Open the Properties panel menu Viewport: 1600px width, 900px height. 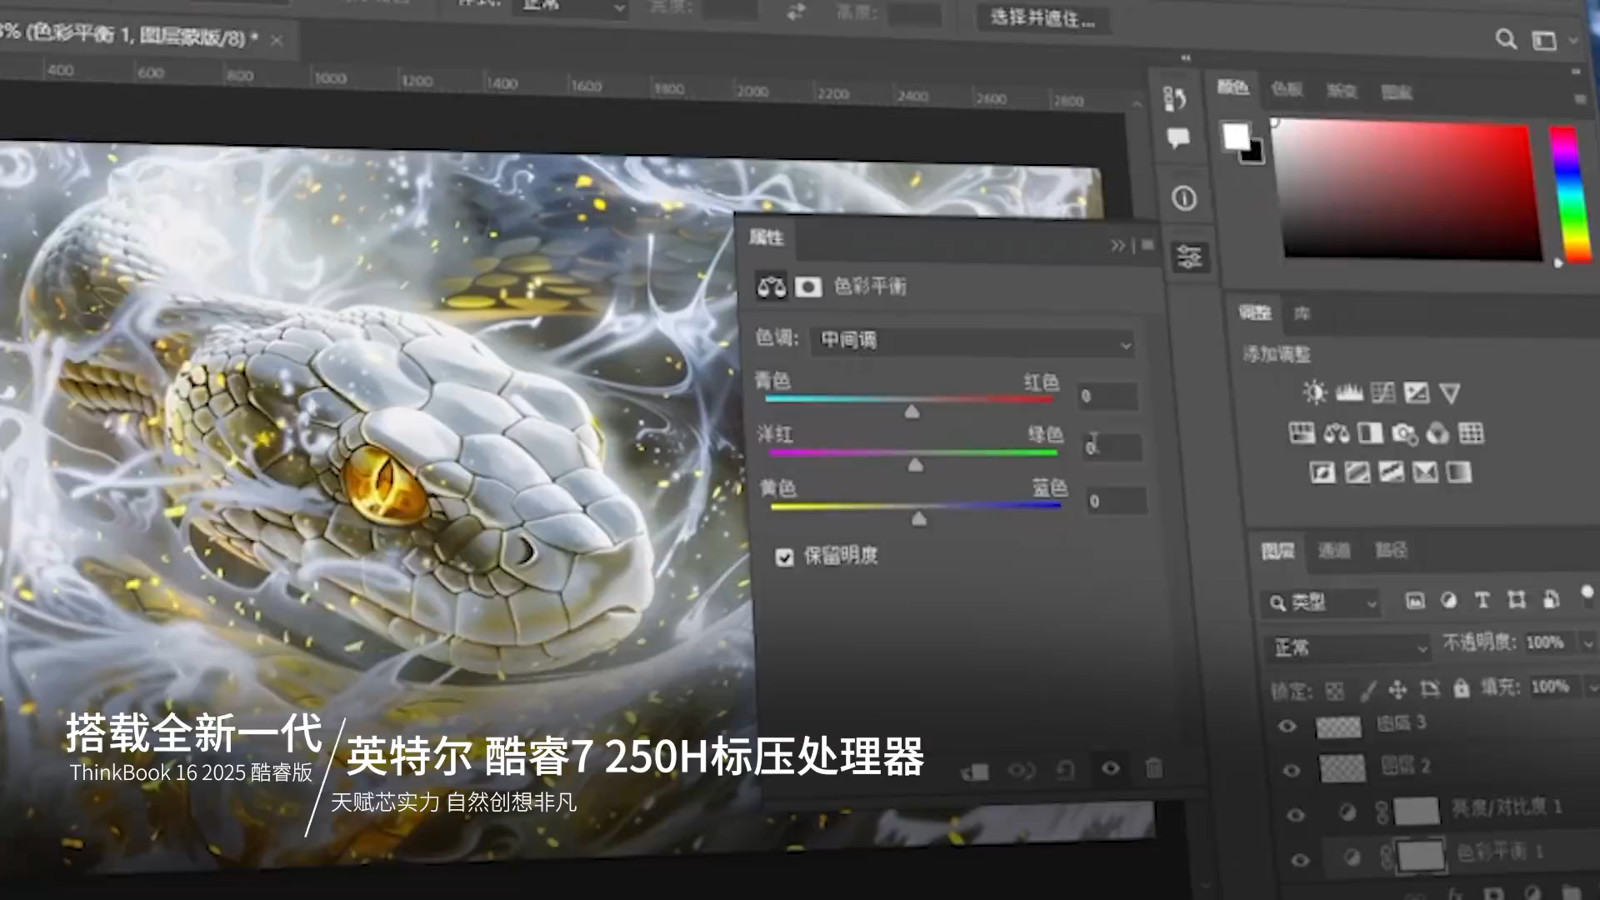[1147, 245]
